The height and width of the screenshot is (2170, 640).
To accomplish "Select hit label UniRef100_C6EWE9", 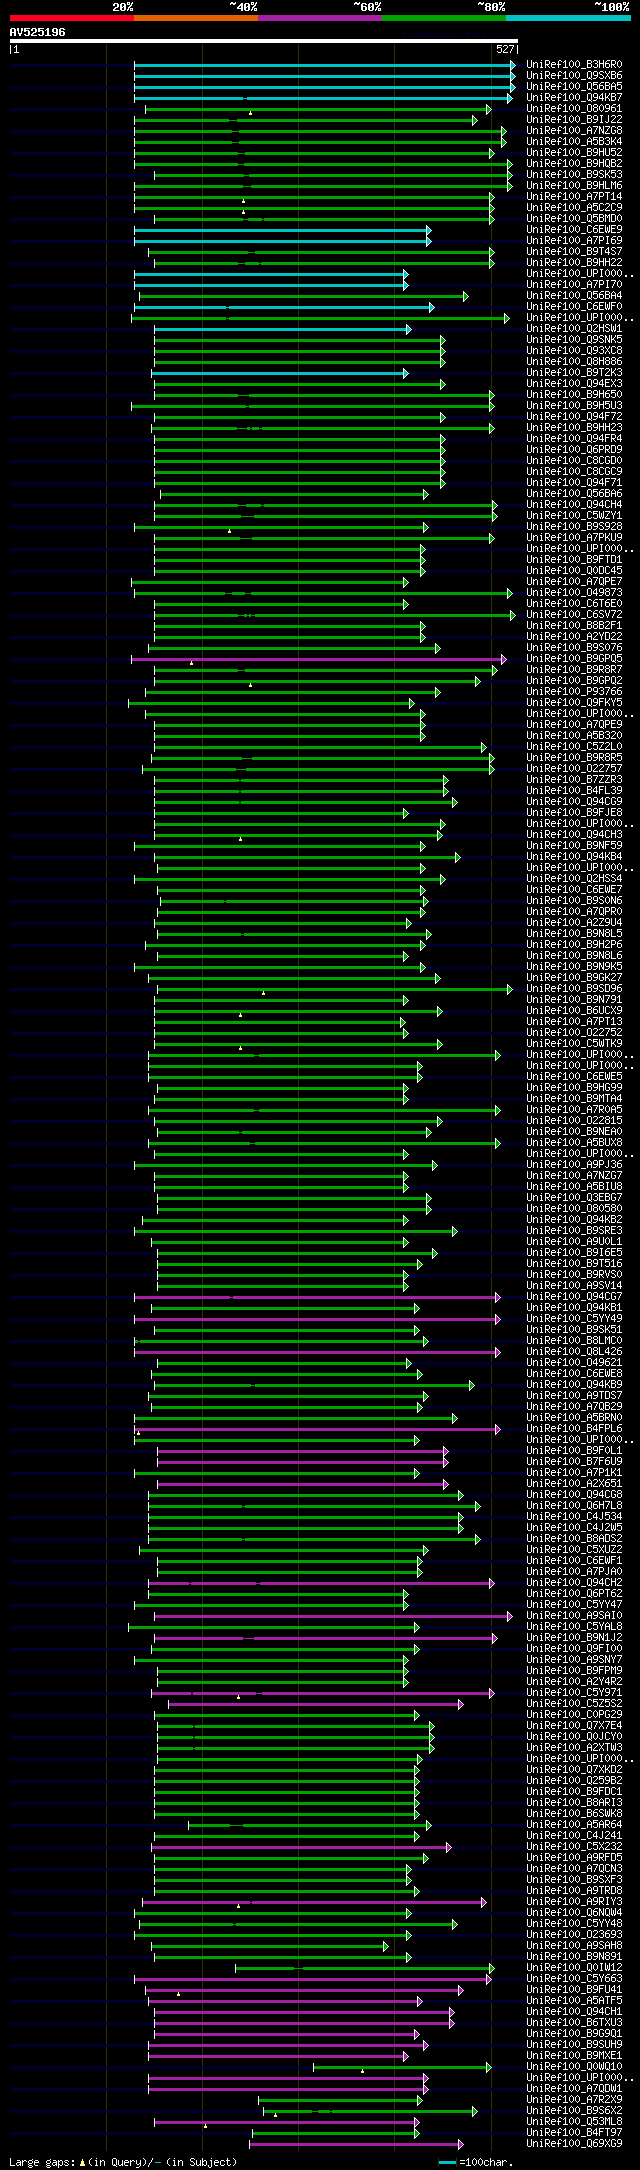I will click(574, 230).
